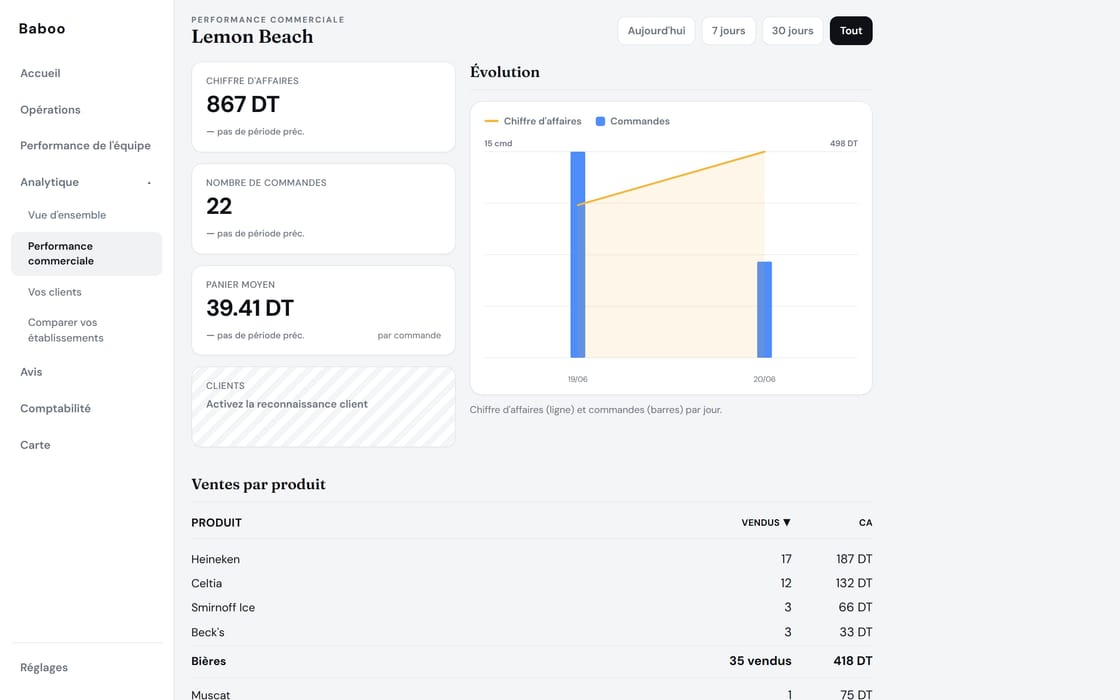Click the Baboo logo in the sidebar
1120x700 pixels.
pos(42,29)
